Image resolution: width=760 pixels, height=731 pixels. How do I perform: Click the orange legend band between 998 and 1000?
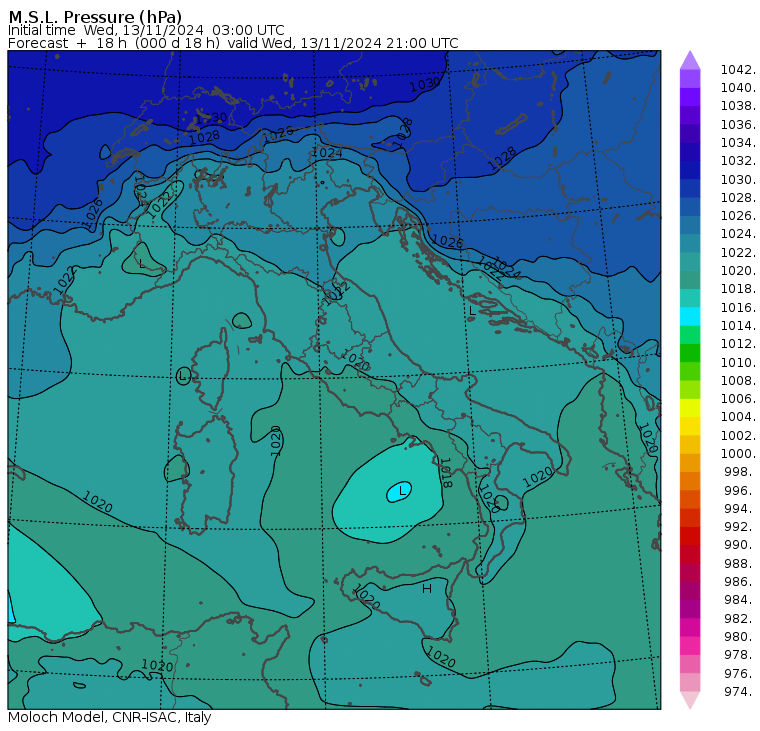tap(690, 462)
